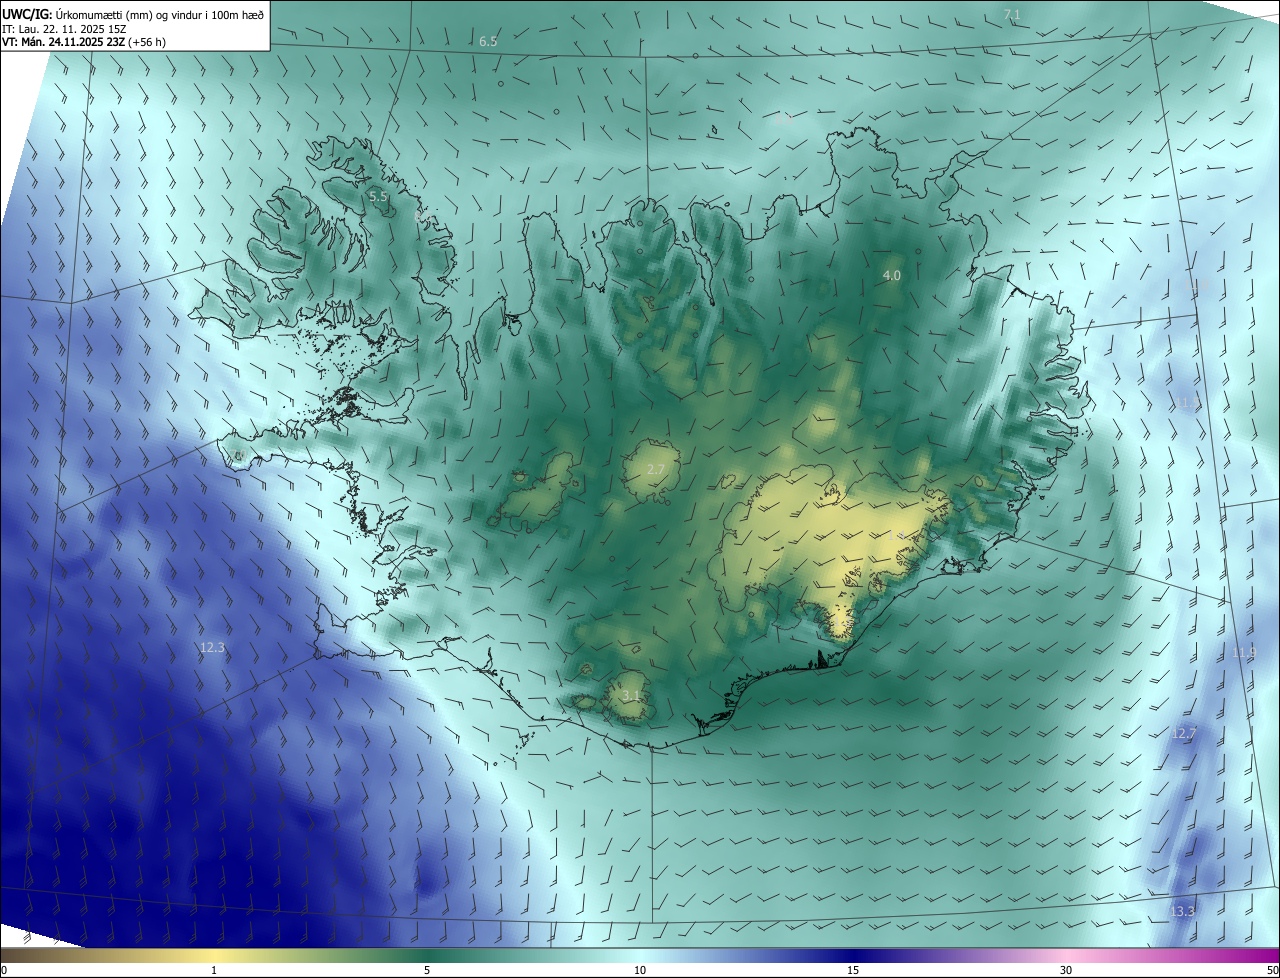This screenshot has width=1280, height=978.
Task: Click the '50' tick label on the colour scale
Action: coord(1271,970)
